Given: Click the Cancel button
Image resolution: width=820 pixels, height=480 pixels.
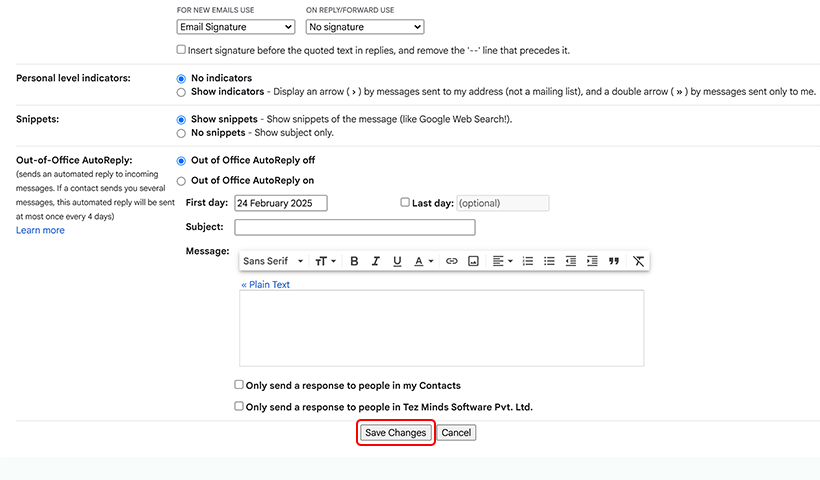Looking at the screenshot, I should [456, 432].
